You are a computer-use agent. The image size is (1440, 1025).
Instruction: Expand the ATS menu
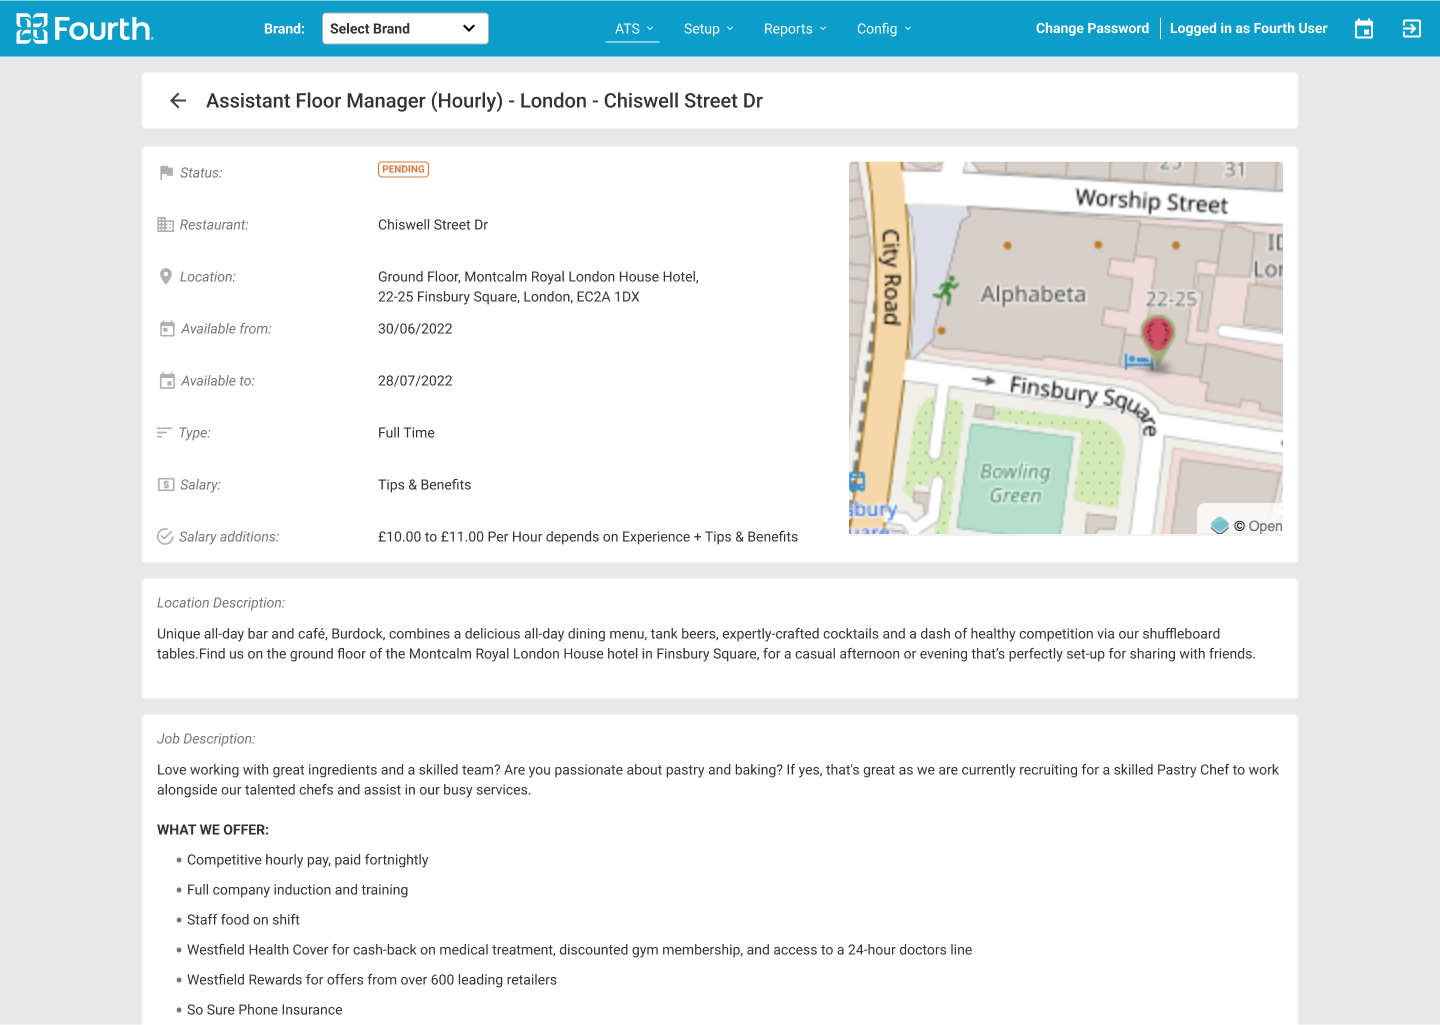(633, 29)
